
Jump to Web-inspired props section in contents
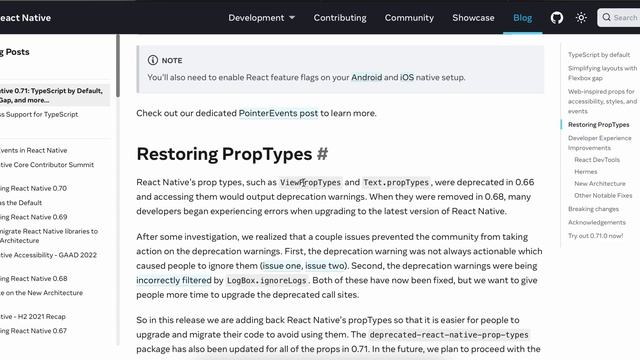click(x=602, y=101)
